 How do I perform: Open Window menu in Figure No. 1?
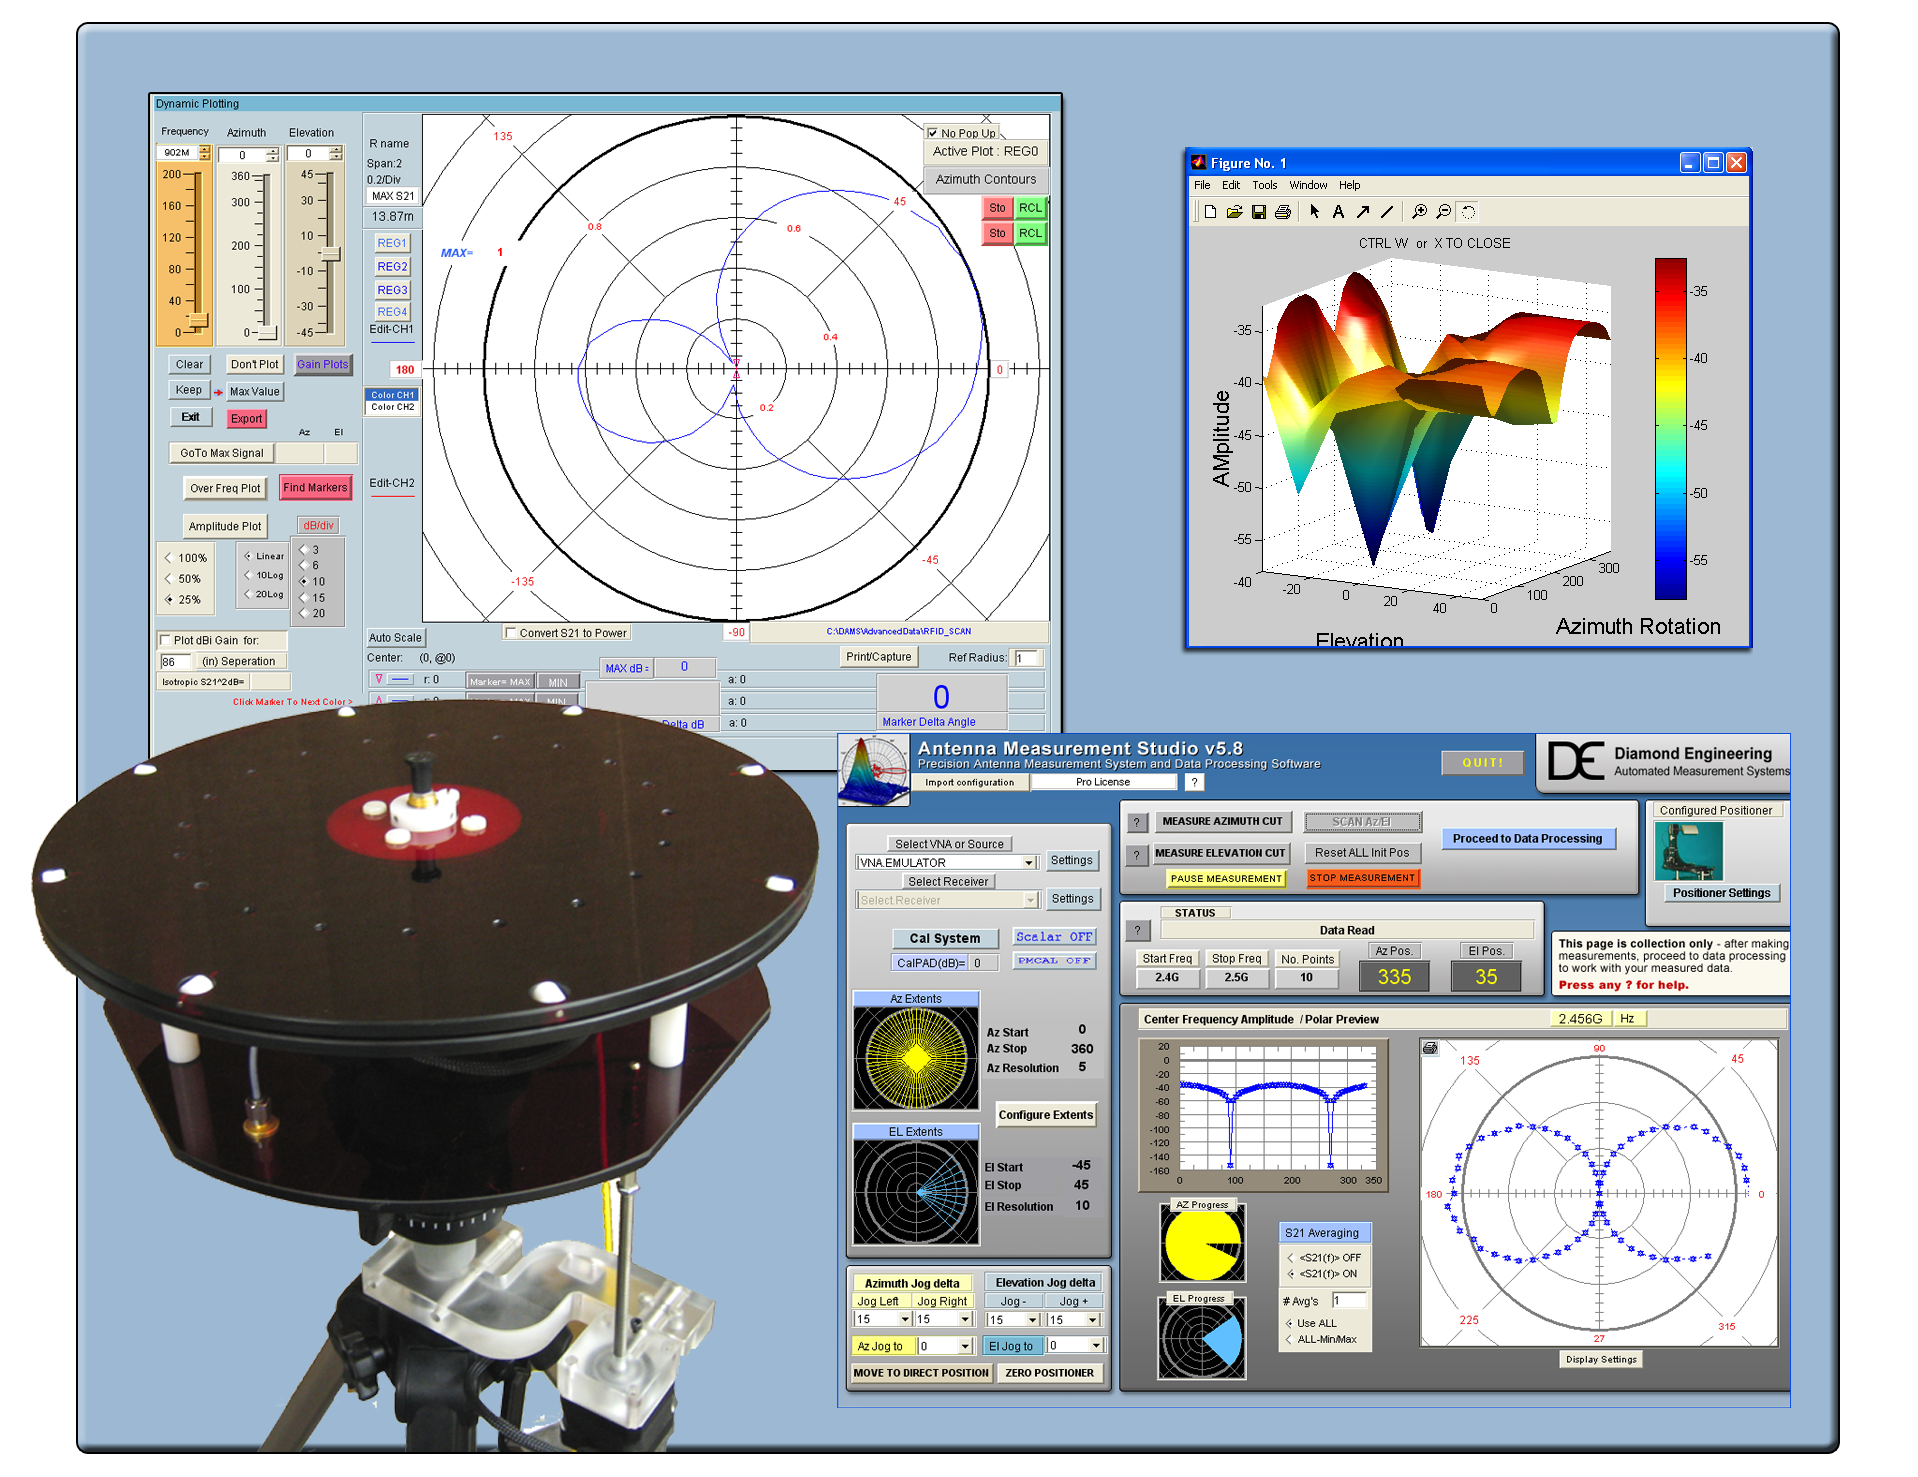(x=1308, y=185)
